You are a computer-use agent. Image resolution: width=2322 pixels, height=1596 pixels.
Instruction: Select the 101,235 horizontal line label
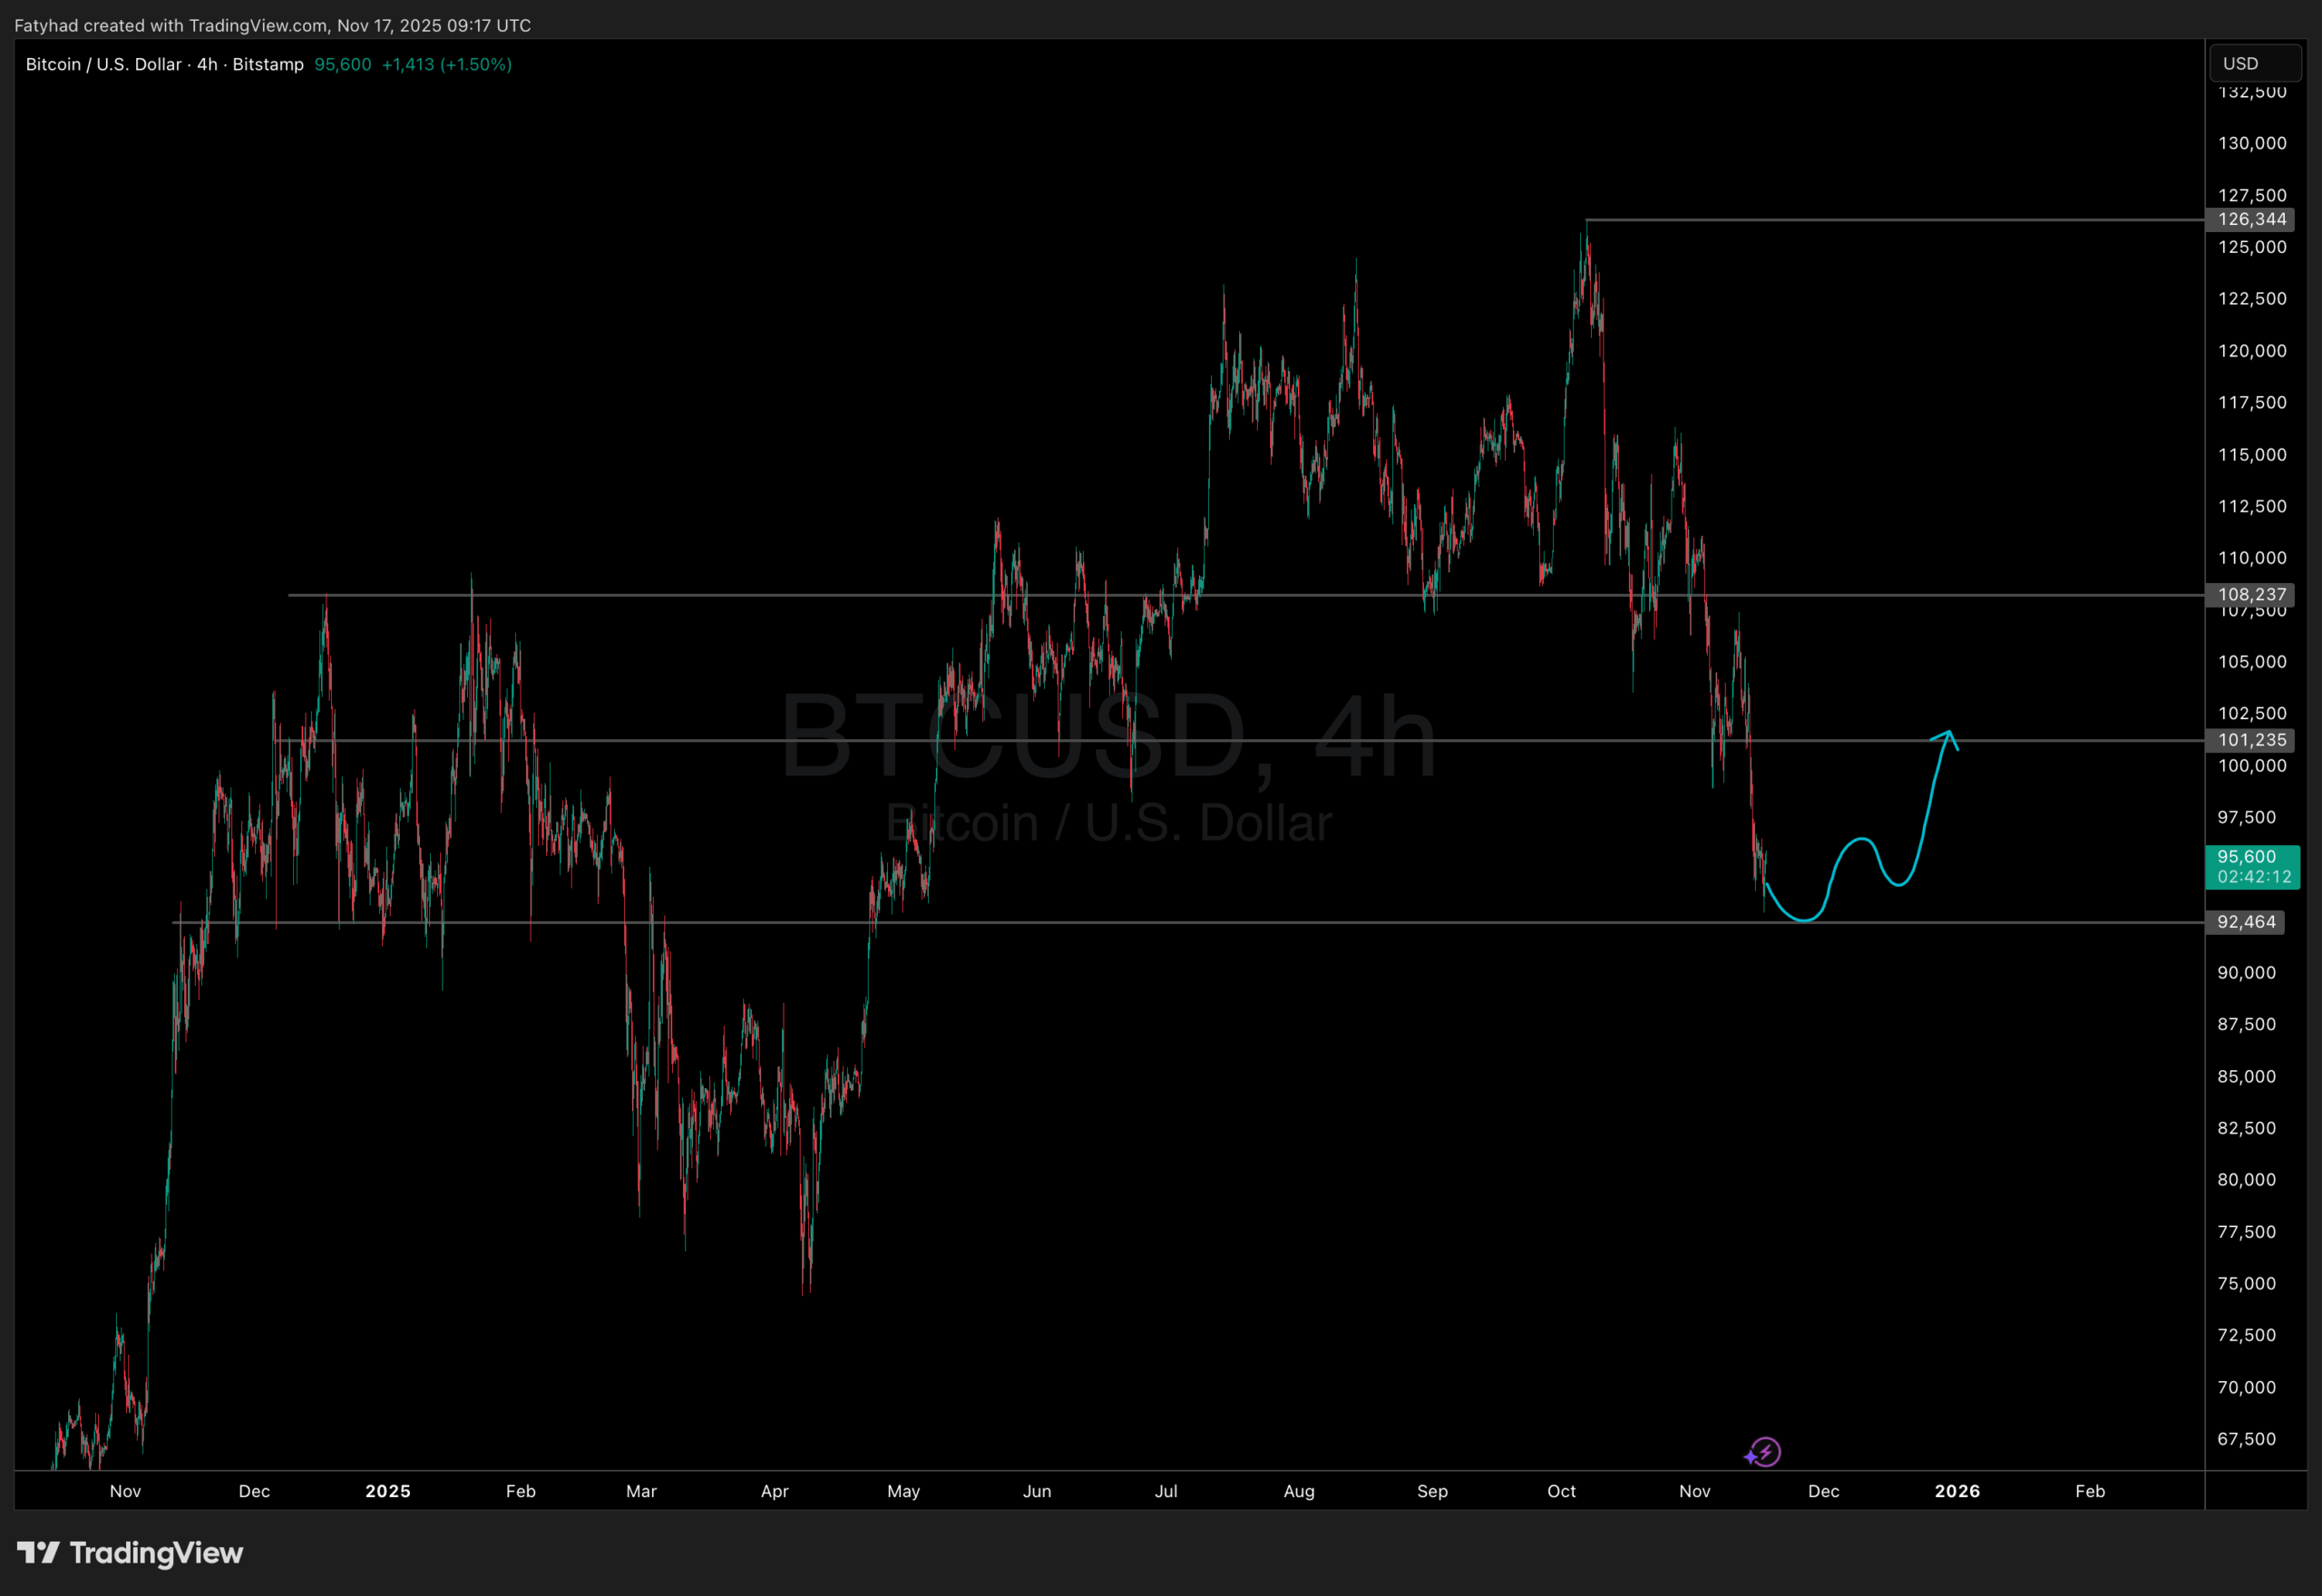coord(2250,740)
